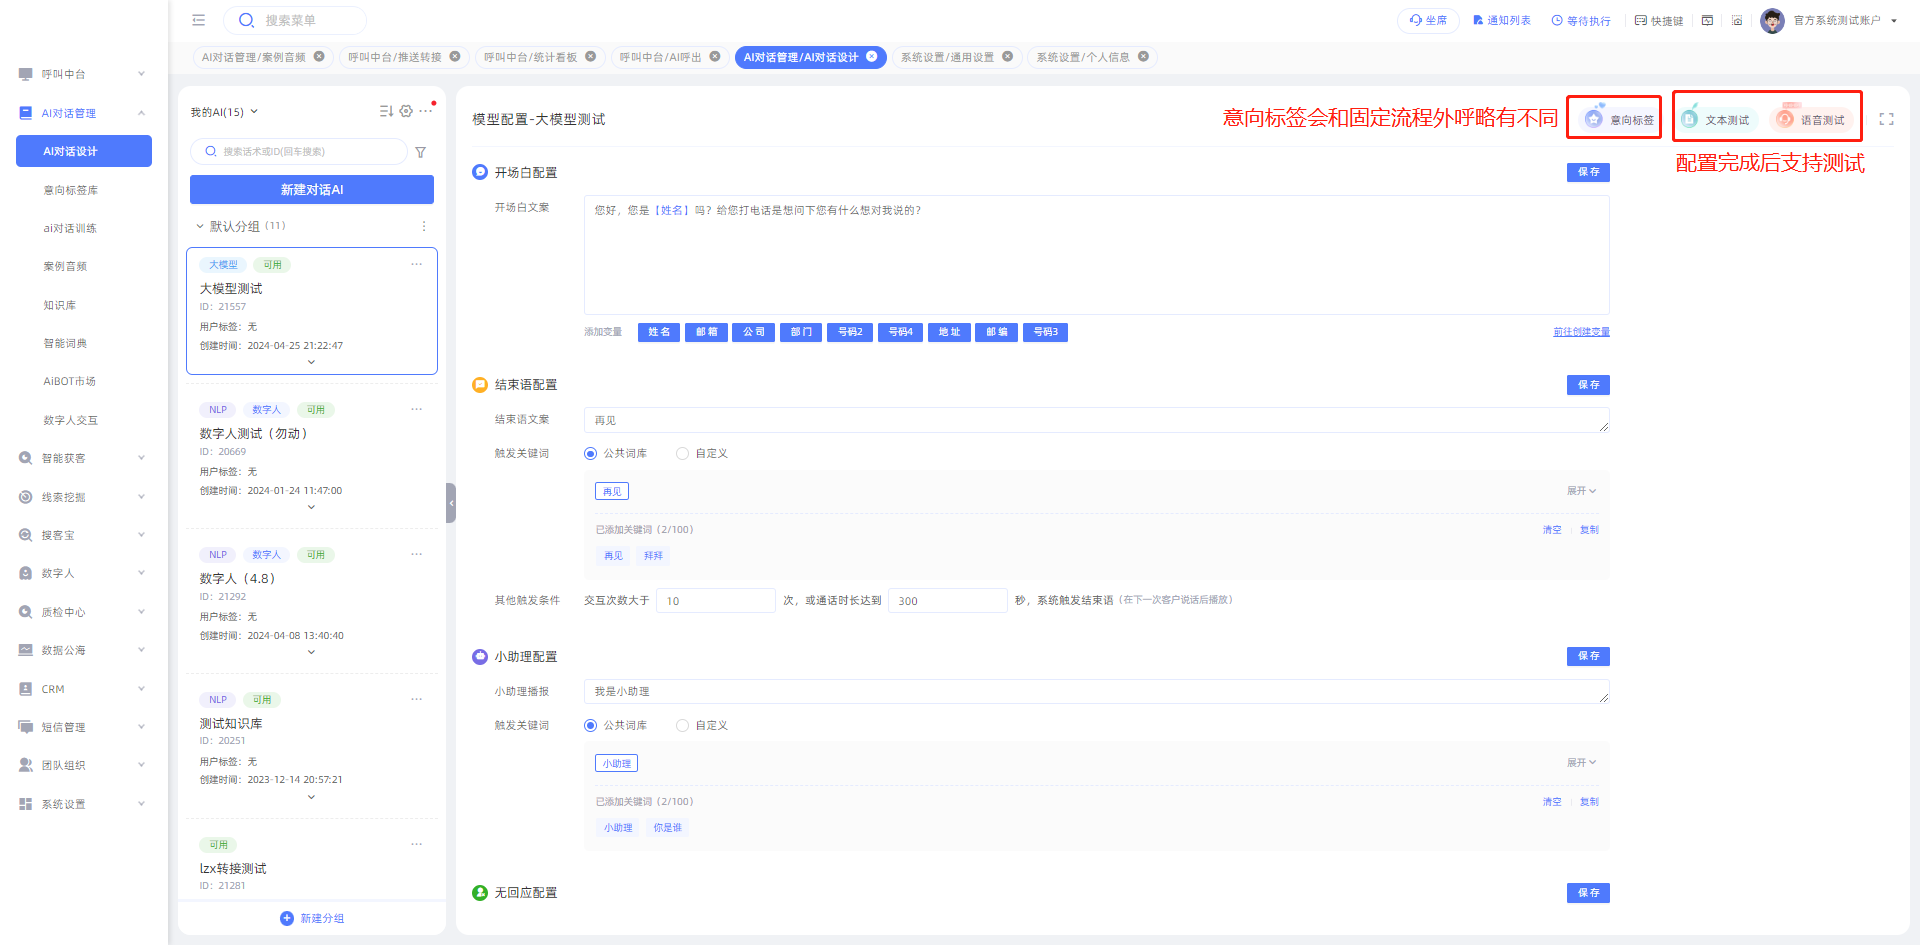
Task: Expand the 结束语 keyword list with 展开
Action: click(1581, 491)
